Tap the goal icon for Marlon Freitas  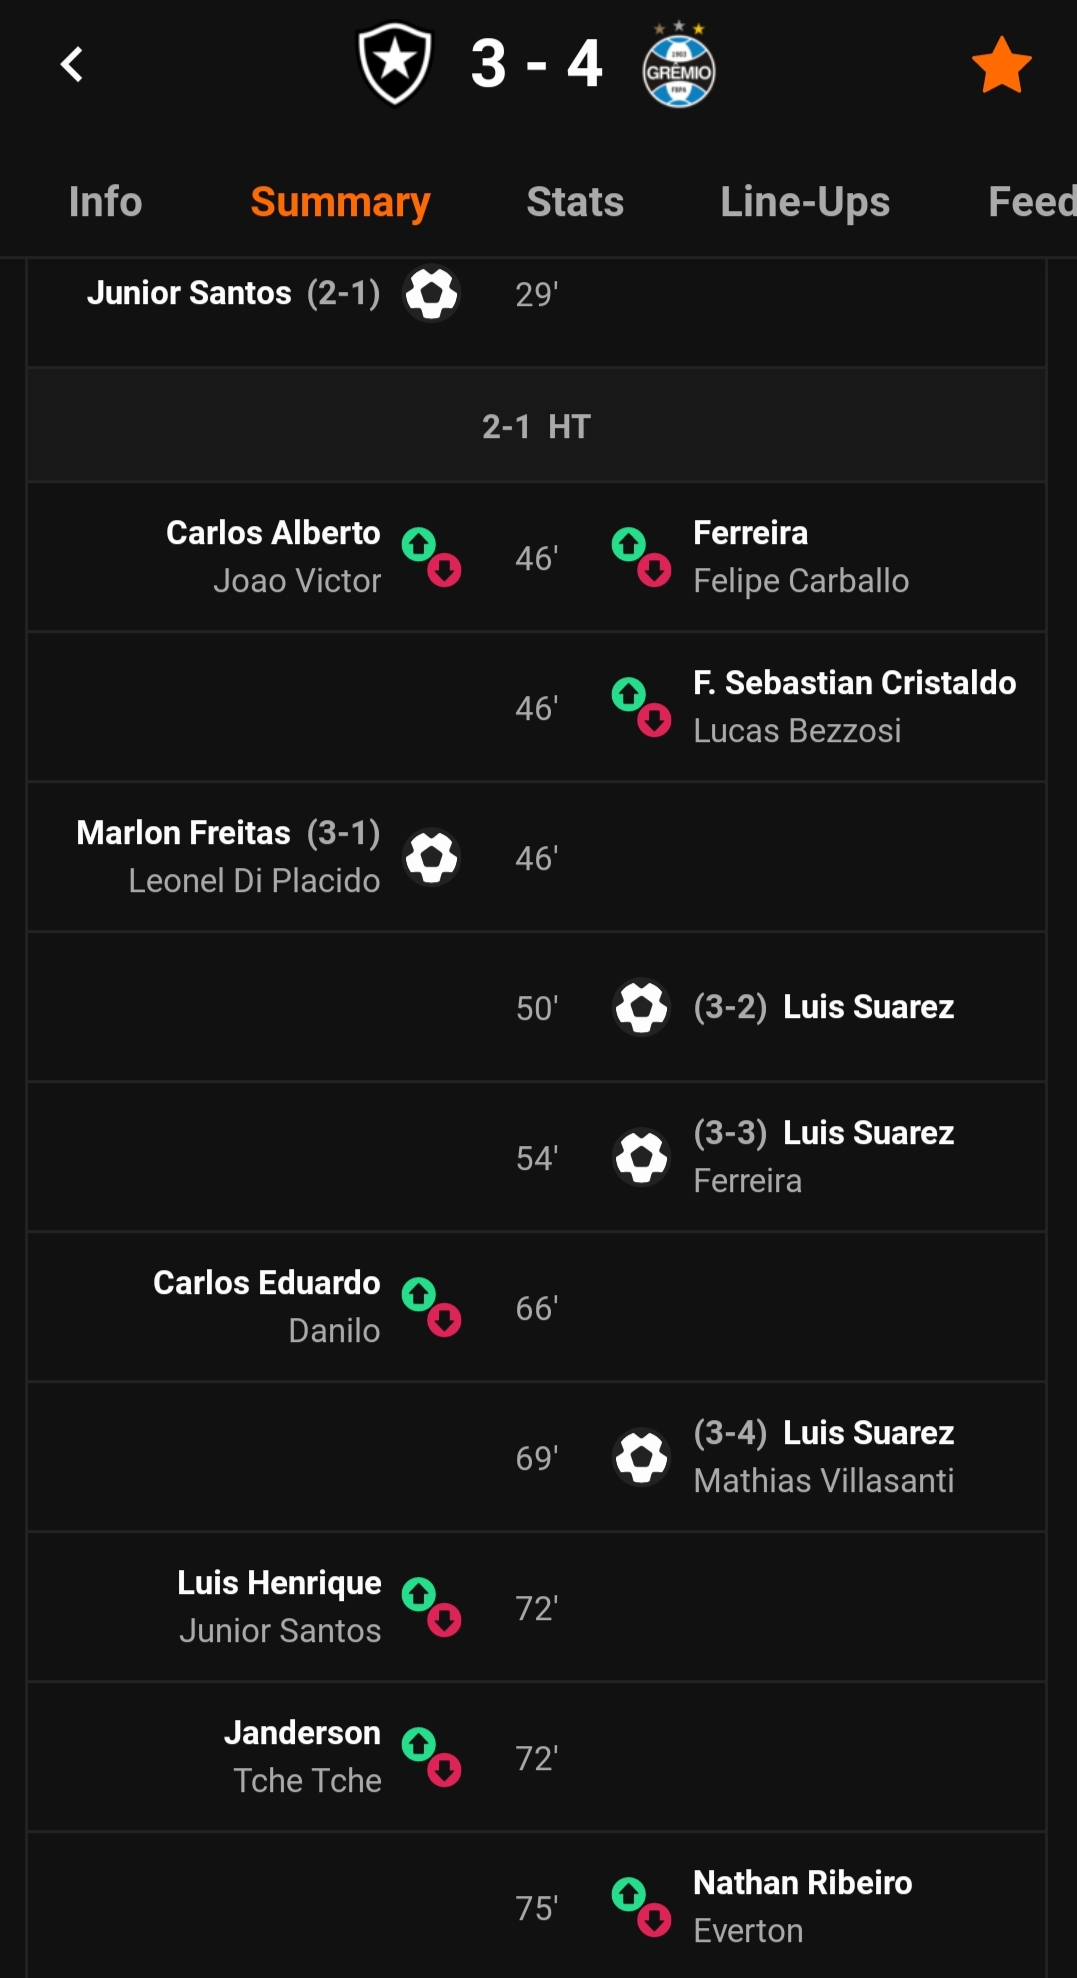coord(431,858)
